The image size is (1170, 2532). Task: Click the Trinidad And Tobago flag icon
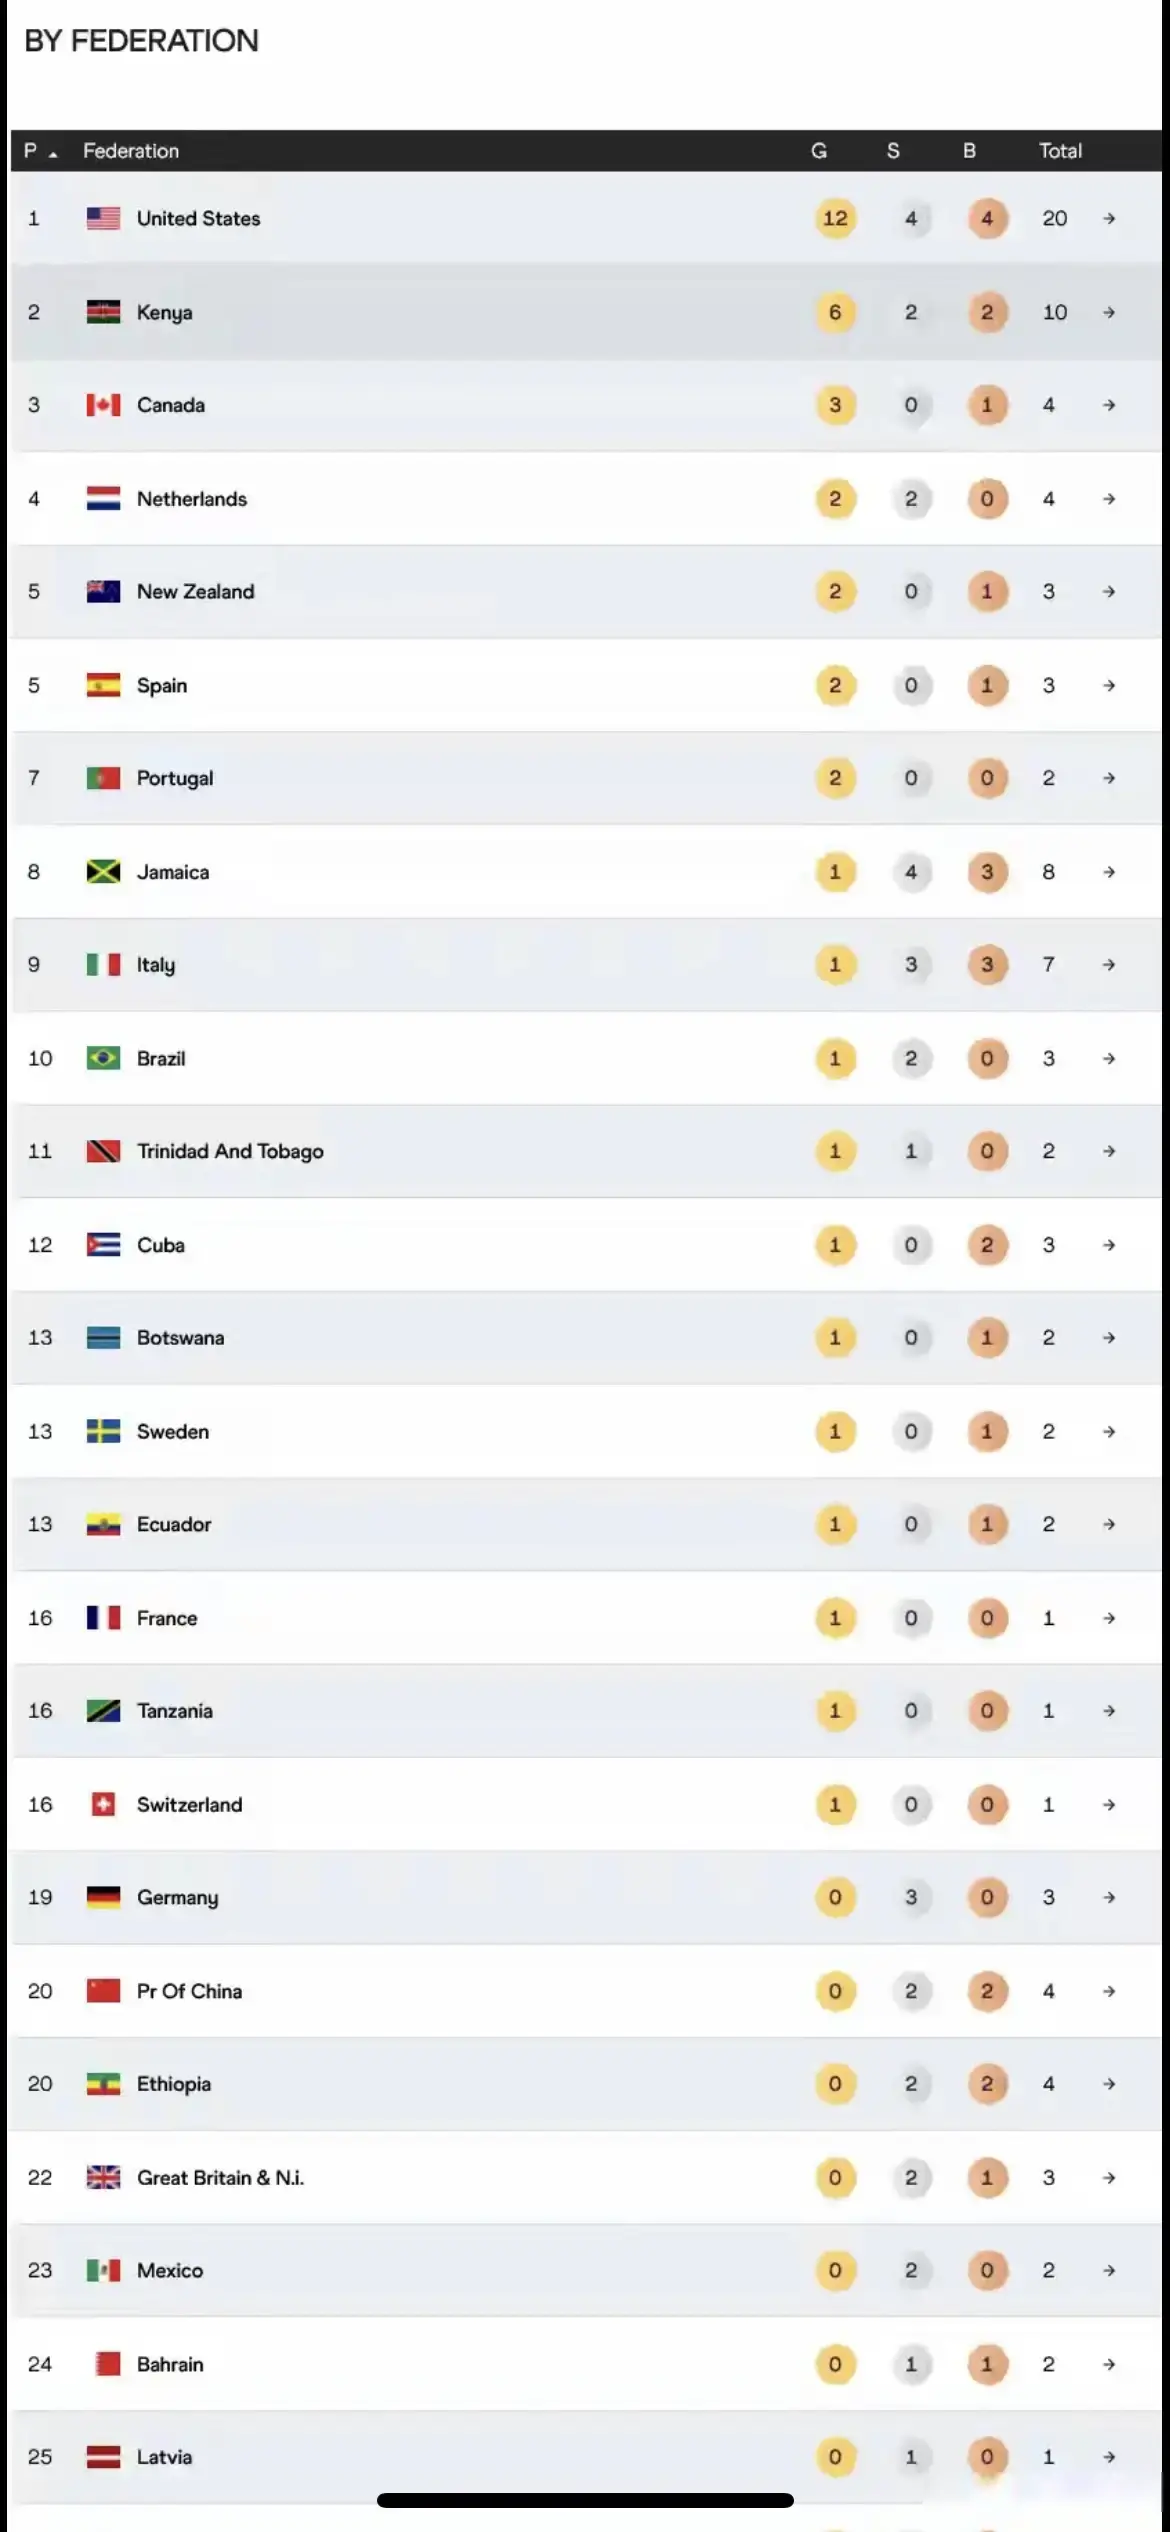click(x=103, y=1151)
